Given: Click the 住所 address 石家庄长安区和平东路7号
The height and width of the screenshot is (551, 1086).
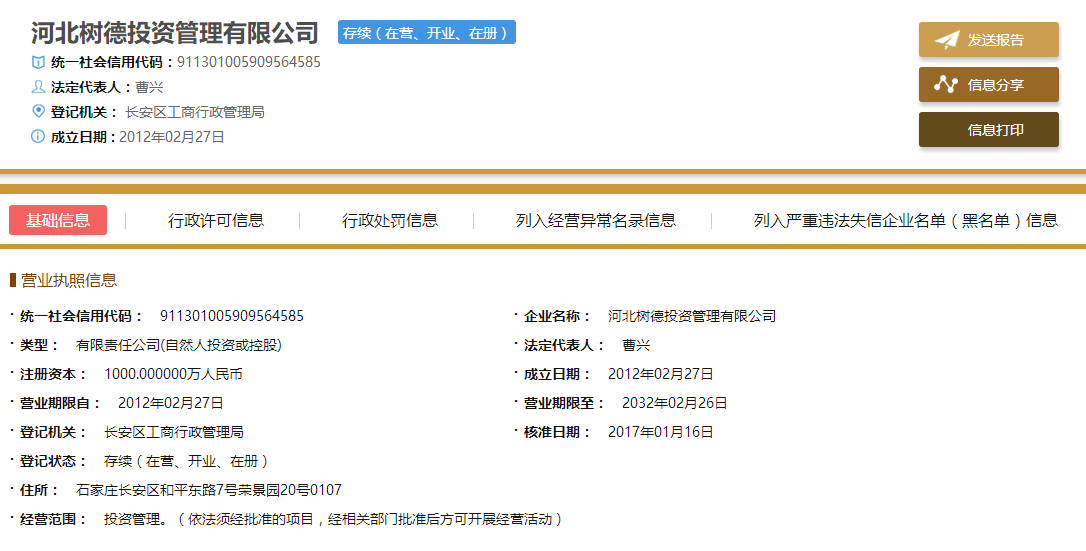Looking at the screenshot, I should coord(209,490).
